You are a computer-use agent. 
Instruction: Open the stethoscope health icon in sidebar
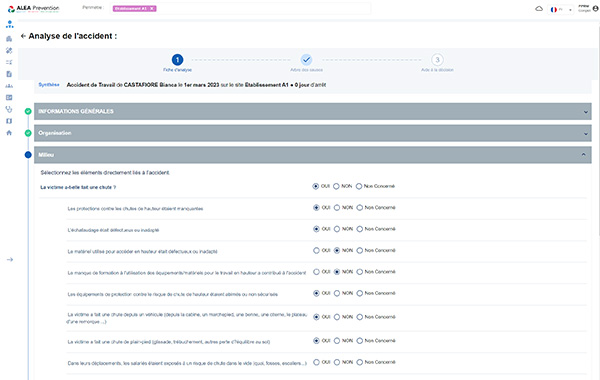pos(9,109)
